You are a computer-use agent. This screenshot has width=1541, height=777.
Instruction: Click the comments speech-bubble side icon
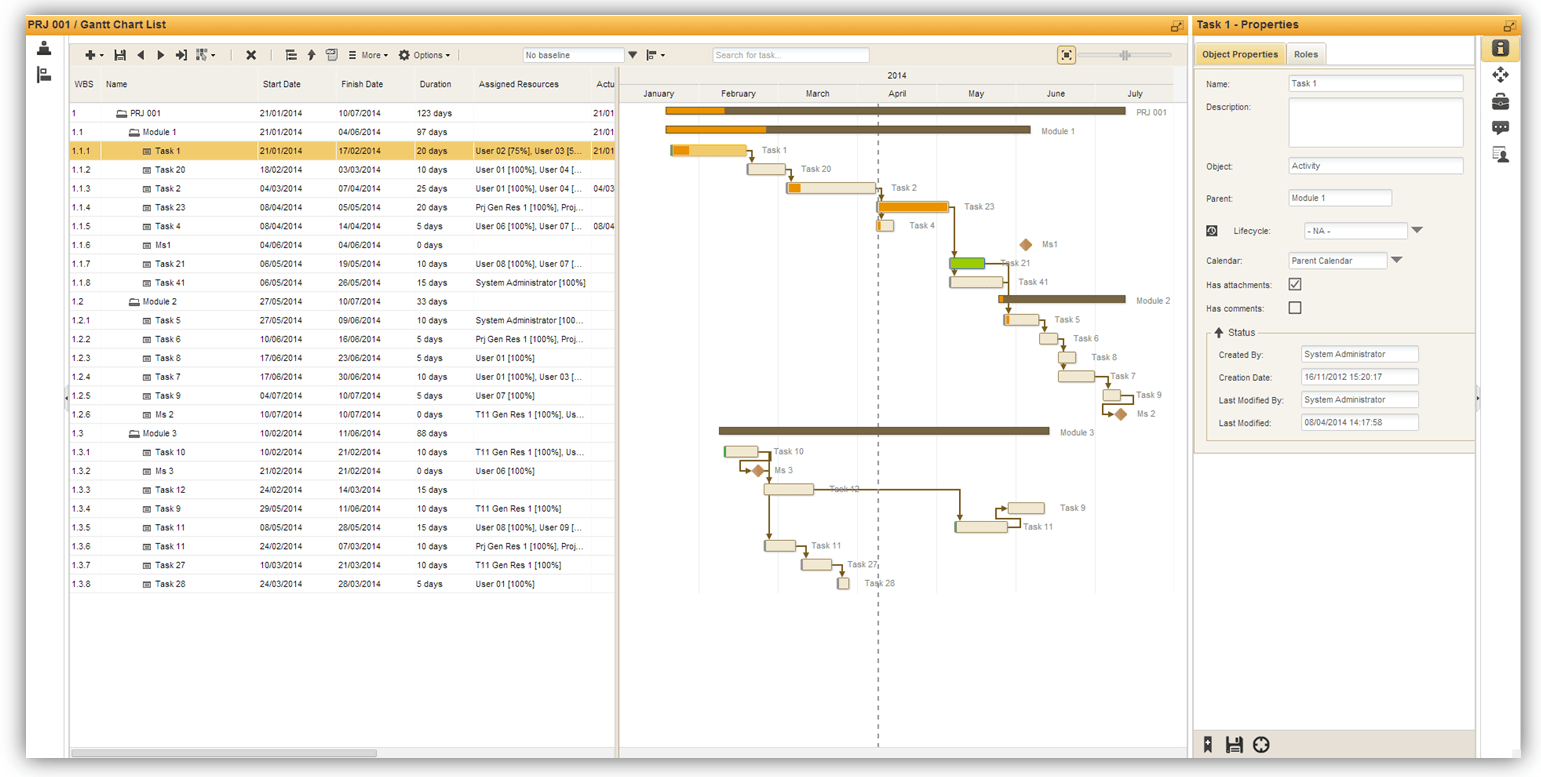pos(1500,128)
